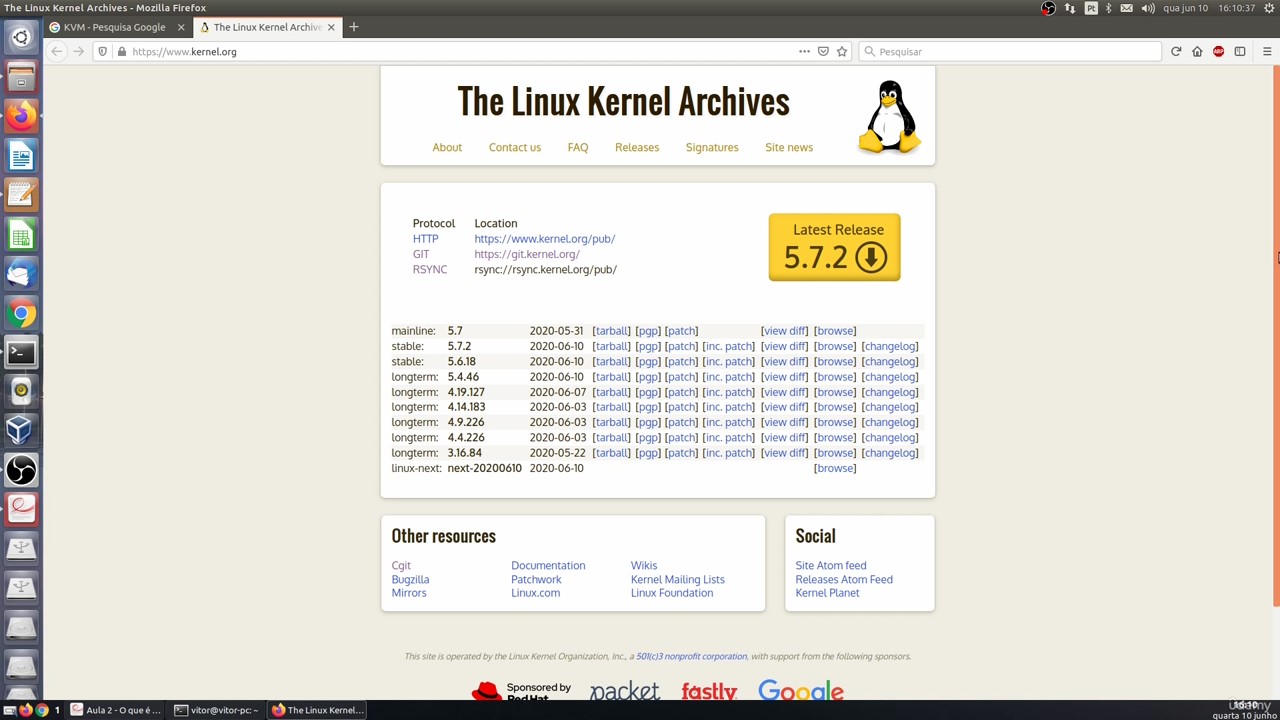Click OBS recording indicator in system tray
This screenshot has height=720, width=1280.
click(x=1048, y=8)
